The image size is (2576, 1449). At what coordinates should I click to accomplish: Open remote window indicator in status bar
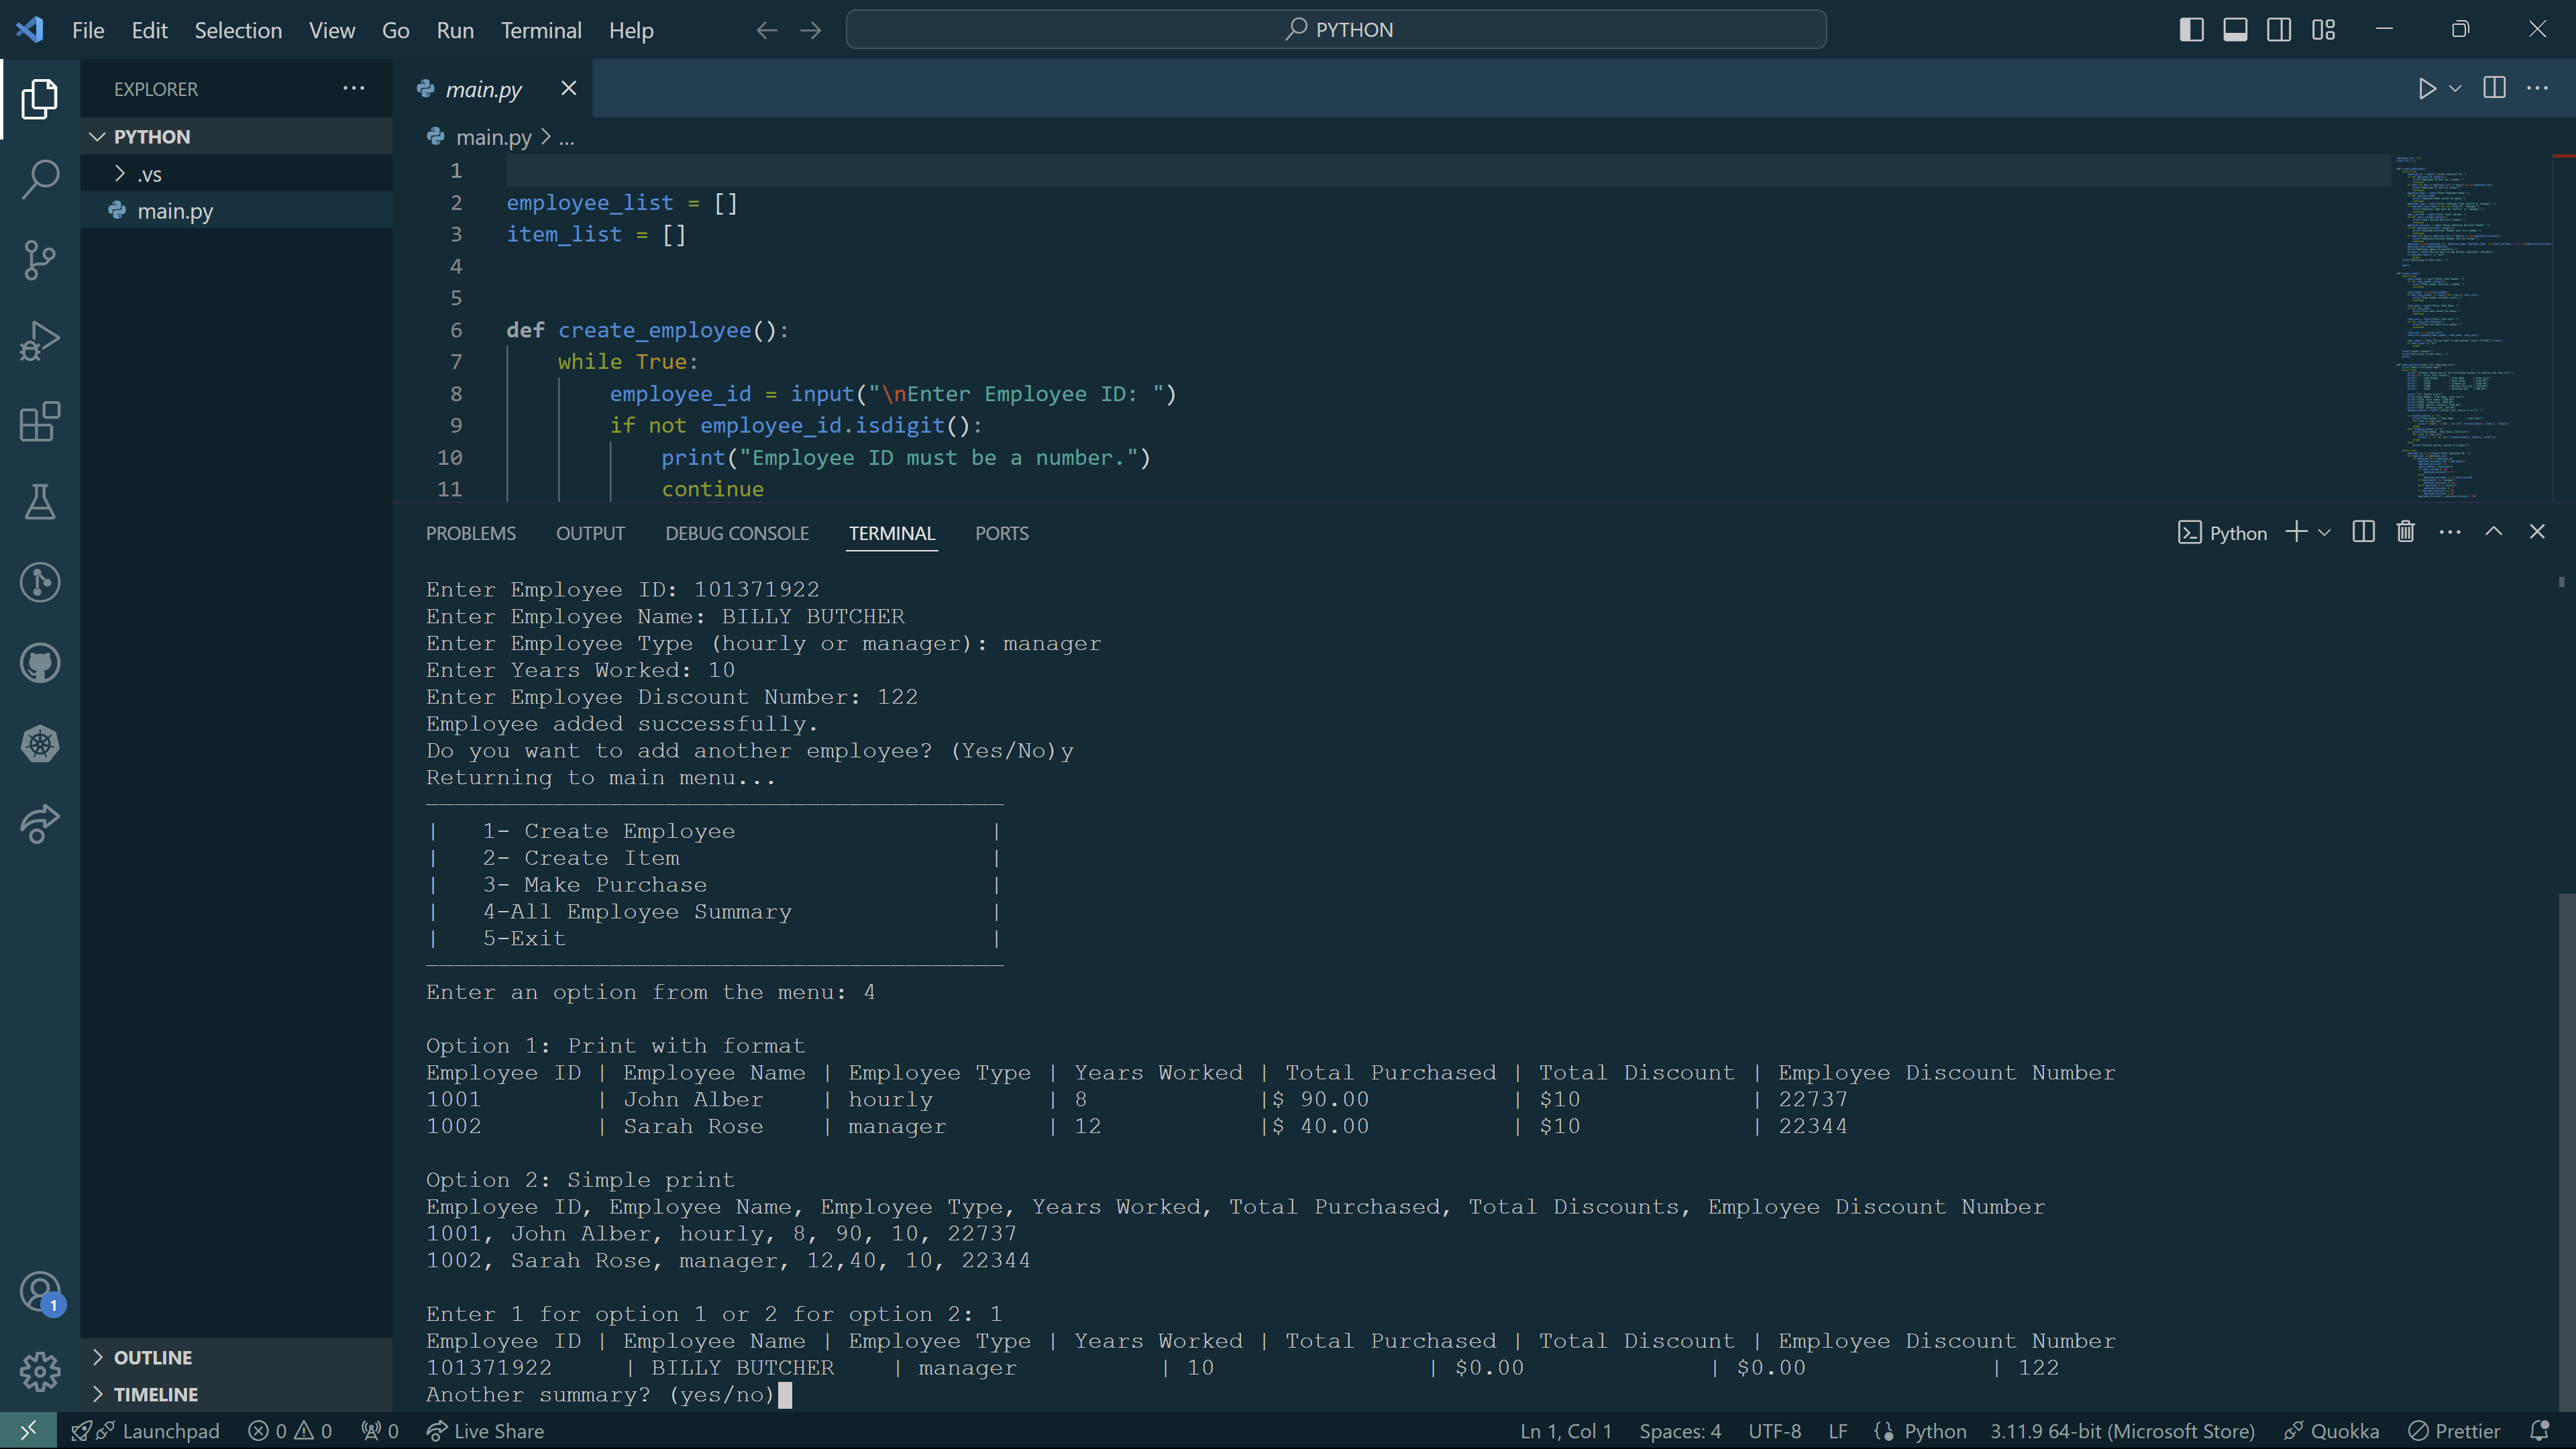[28, 1431]
